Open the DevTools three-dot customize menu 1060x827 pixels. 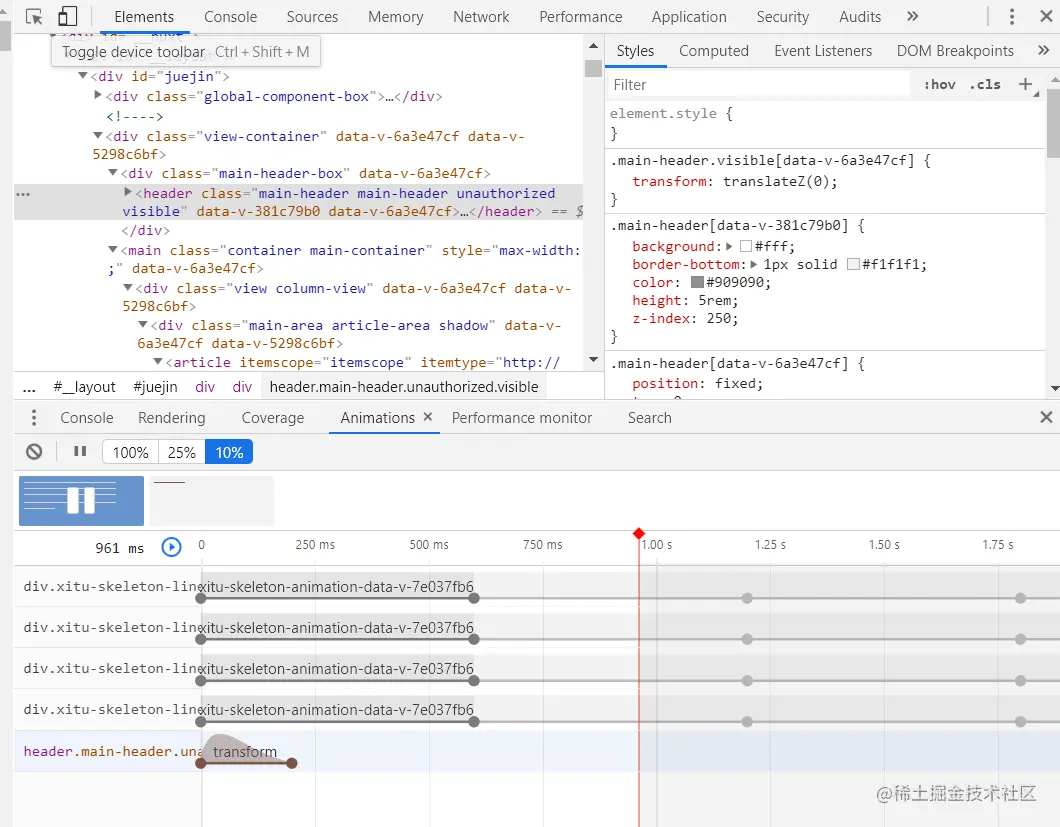click(x=1011, y=16)
